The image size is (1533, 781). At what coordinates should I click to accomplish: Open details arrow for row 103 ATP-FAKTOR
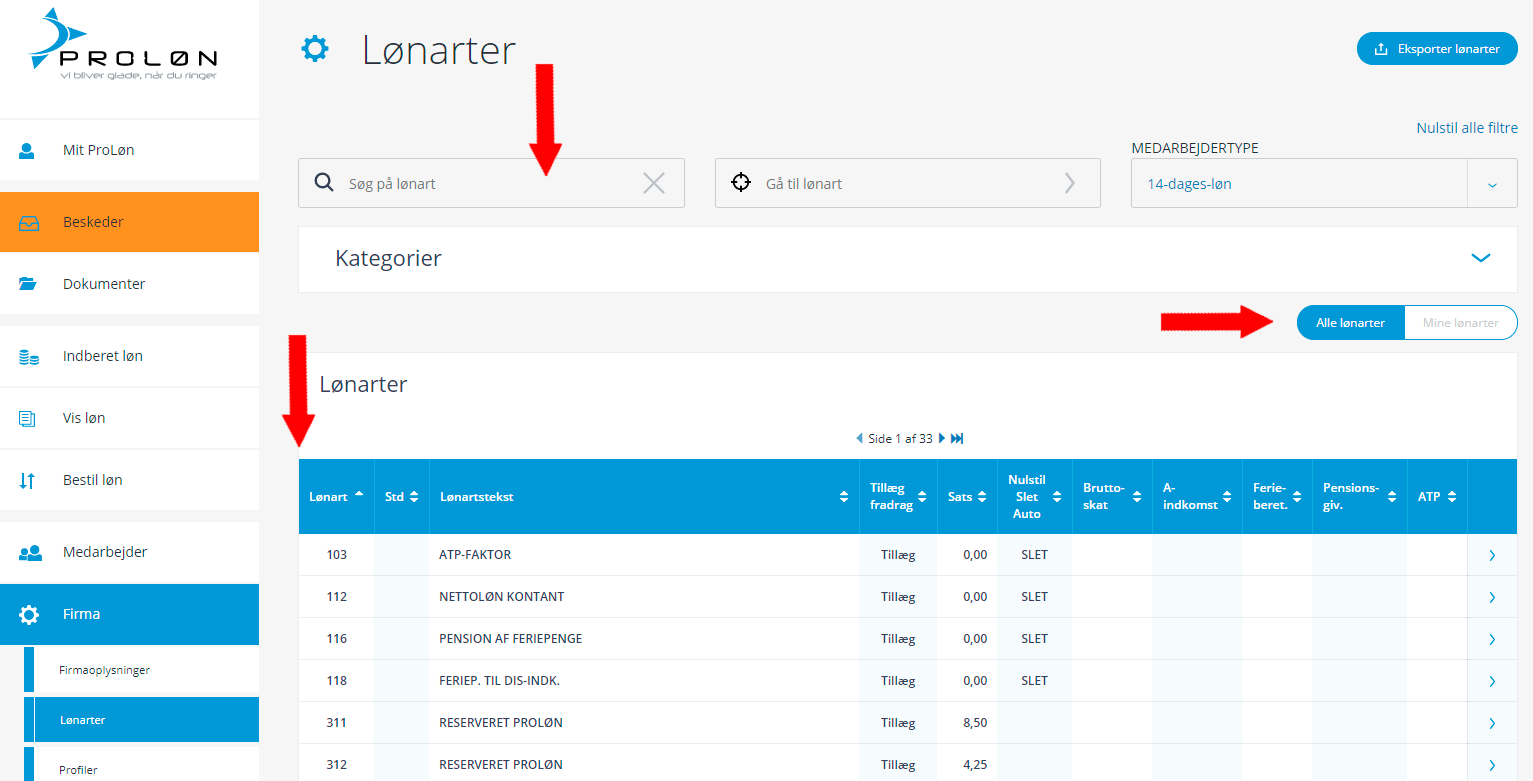(x=1491, y=555)
